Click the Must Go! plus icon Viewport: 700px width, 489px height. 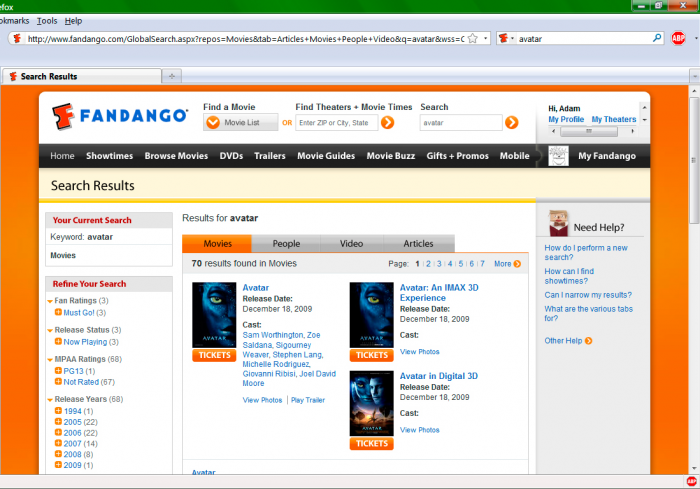[x=58, y=312]
